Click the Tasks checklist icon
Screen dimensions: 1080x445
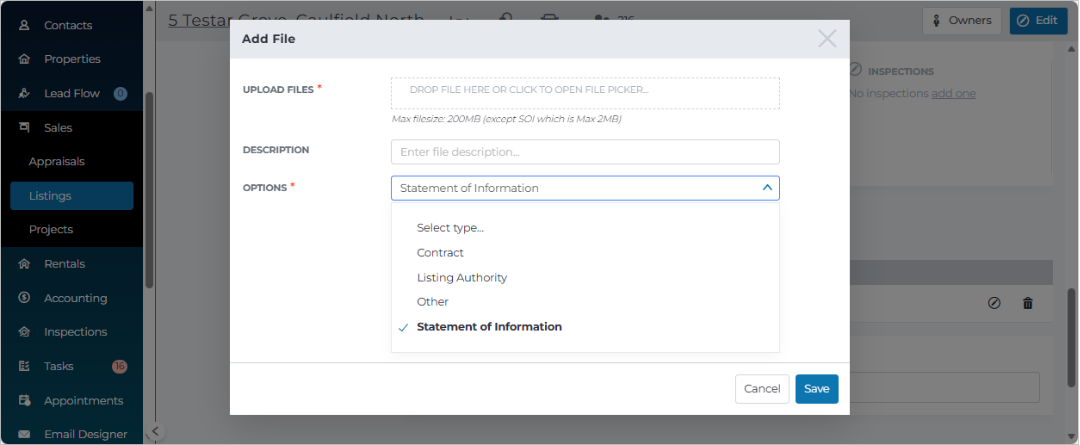pos(24,366)
